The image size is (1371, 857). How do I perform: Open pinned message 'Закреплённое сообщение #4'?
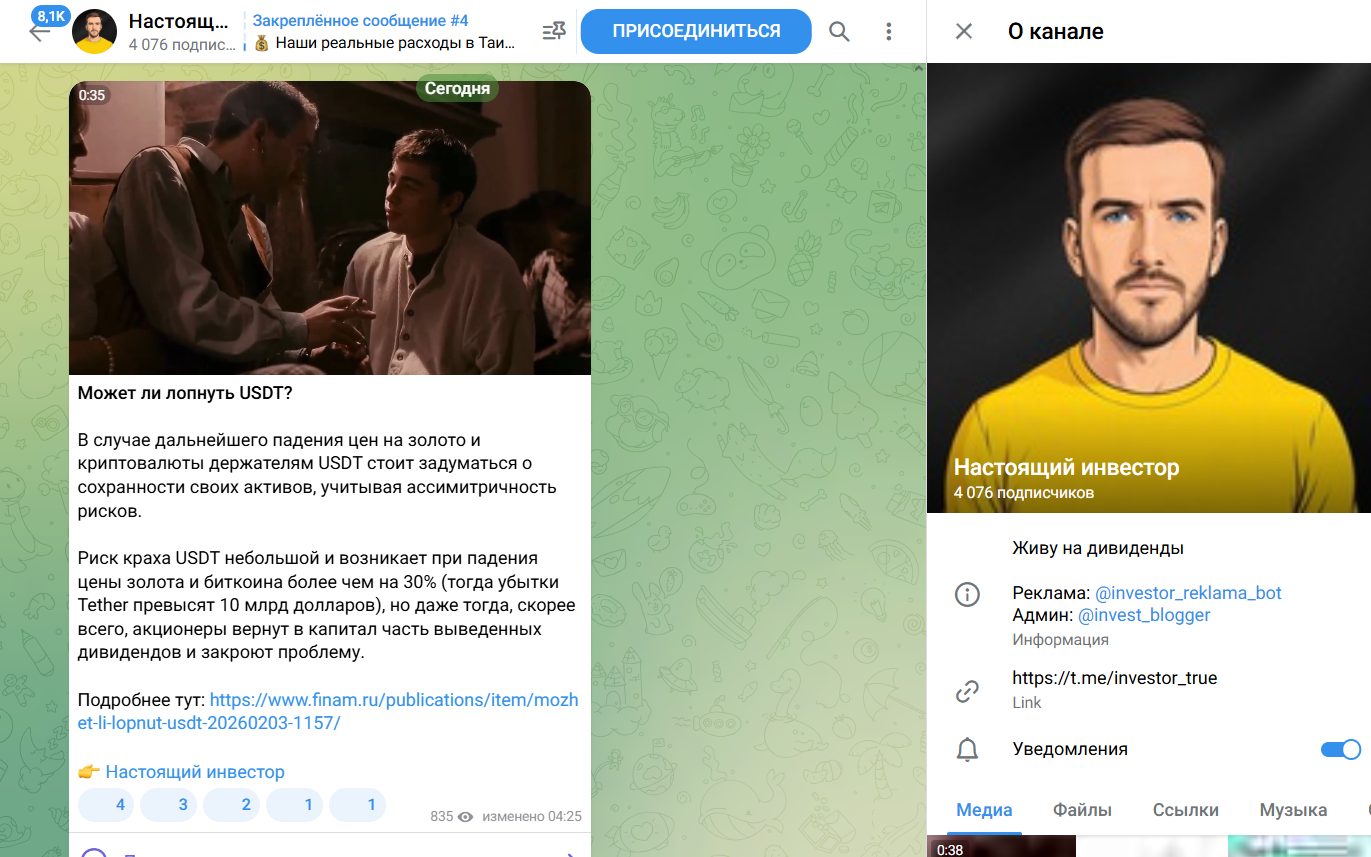pos(385,32)
